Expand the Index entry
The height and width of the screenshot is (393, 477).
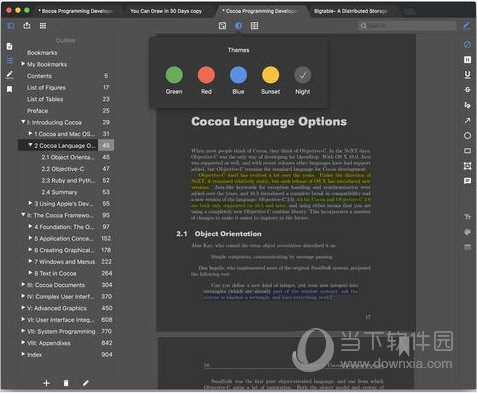[23, 354]
